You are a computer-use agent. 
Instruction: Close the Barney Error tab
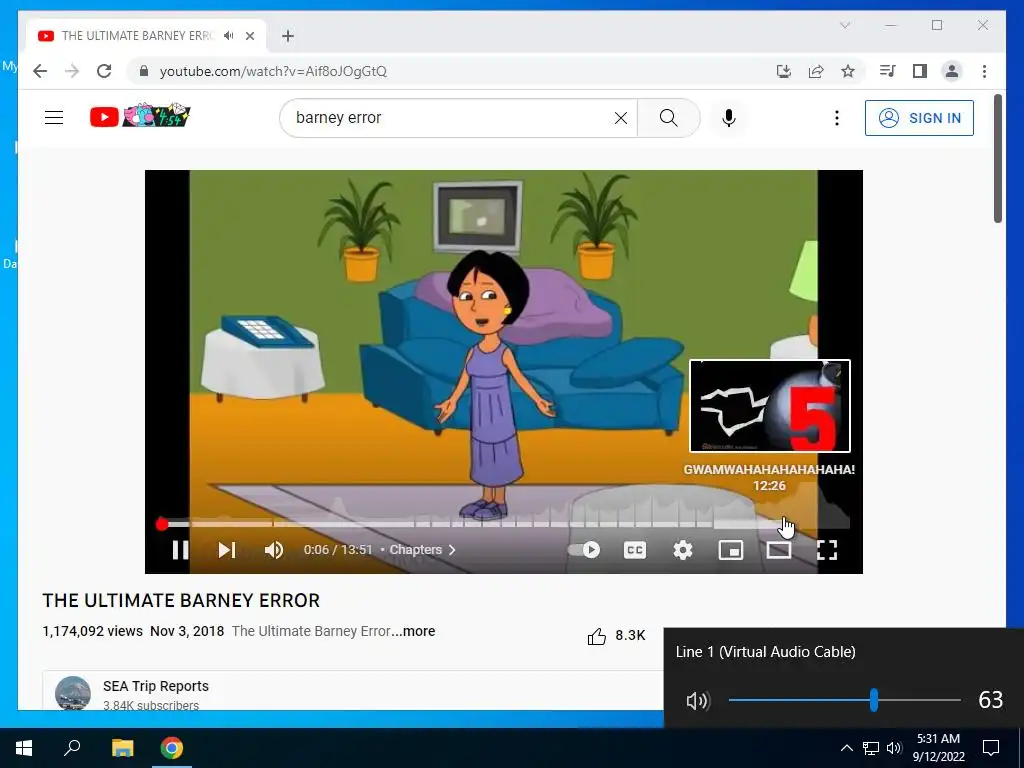point(250,36)
